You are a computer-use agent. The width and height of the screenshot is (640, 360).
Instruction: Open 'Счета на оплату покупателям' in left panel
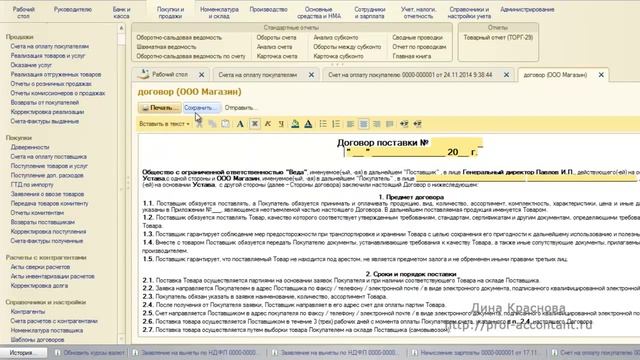coord(49,46)
